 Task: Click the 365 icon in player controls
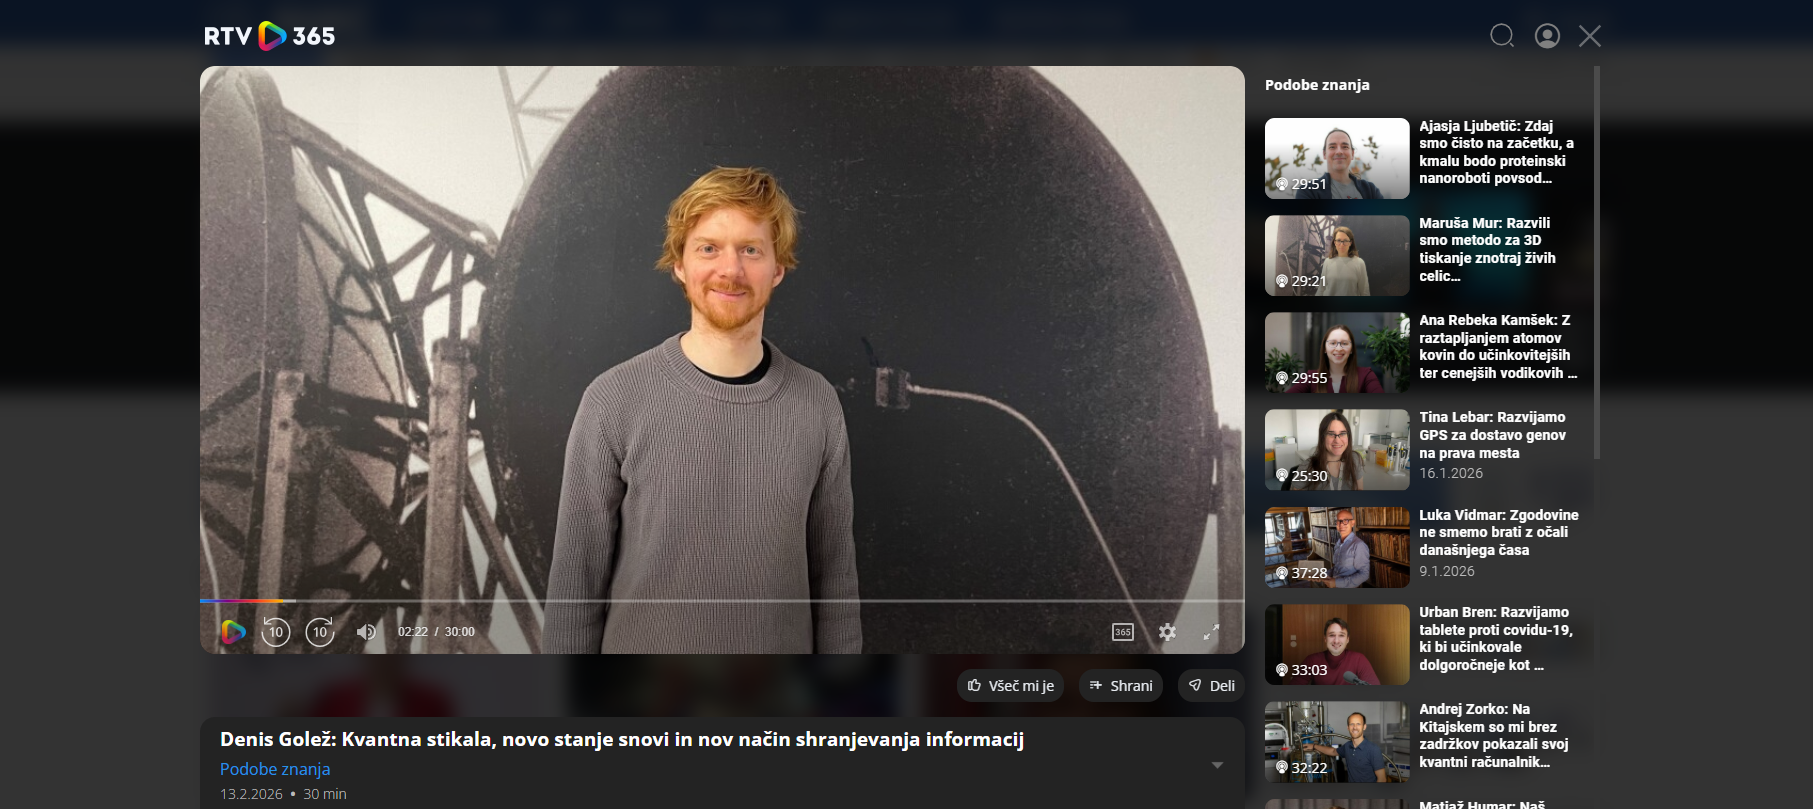point(1123,632)
